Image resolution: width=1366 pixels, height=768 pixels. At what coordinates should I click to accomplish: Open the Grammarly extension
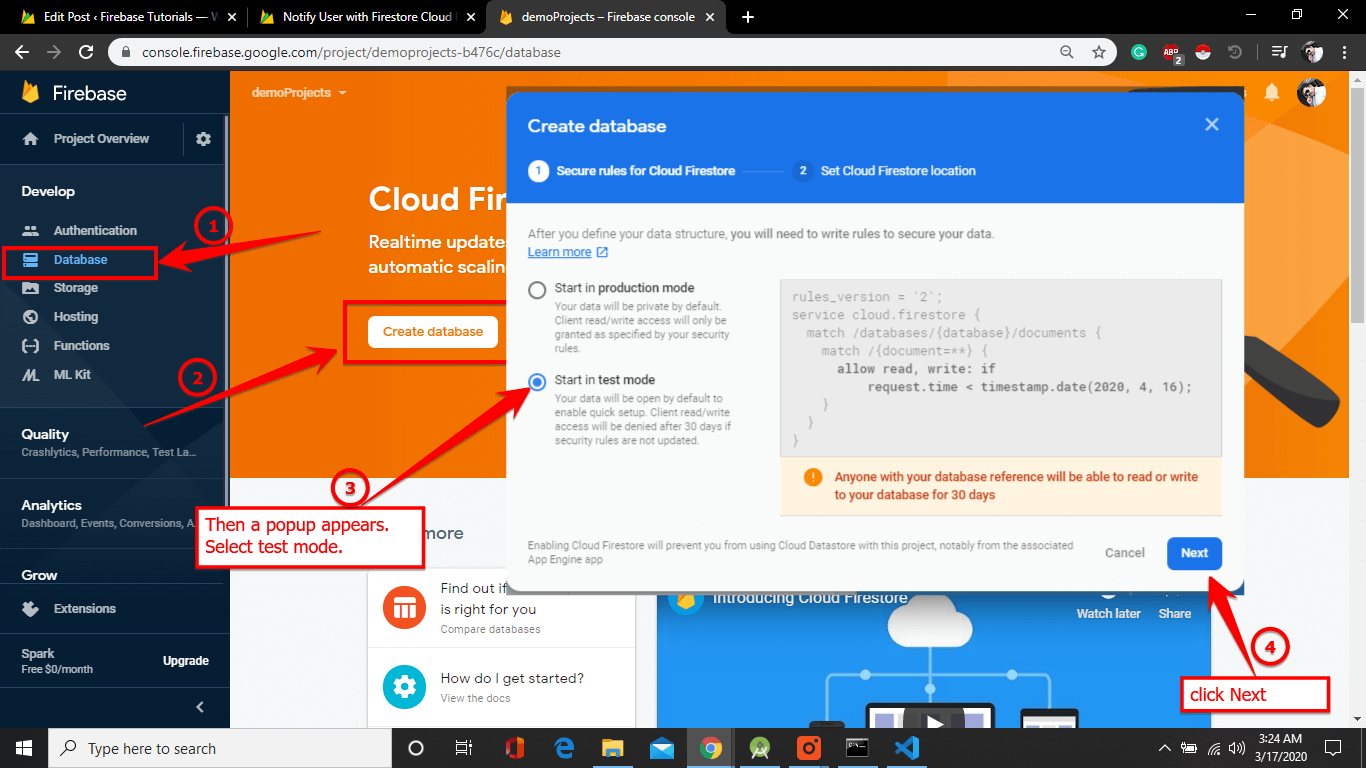(x=1139, y=52)
